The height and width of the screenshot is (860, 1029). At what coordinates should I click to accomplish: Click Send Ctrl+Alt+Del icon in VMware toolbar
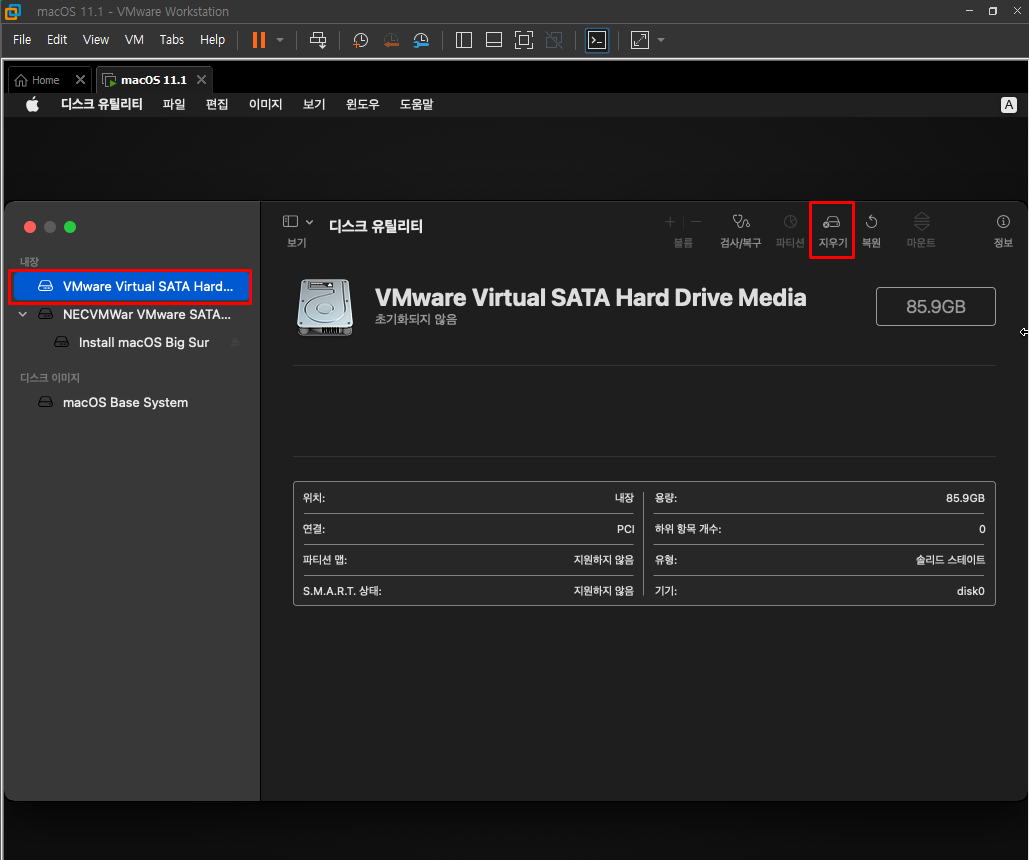(318, 40)
